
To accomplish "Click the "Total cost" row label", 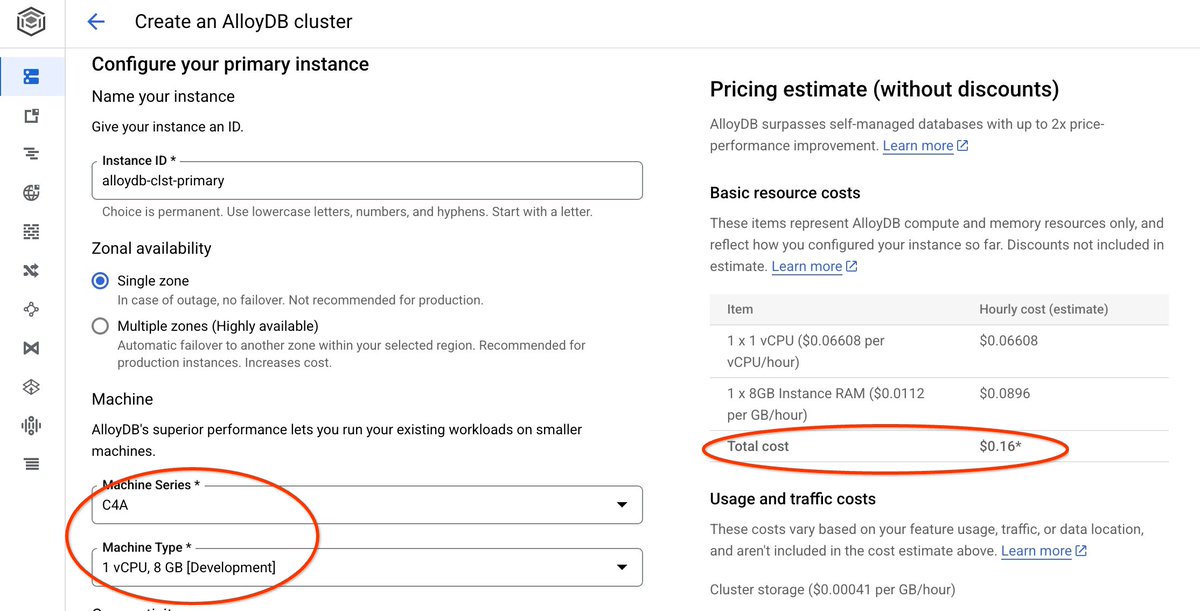I will [758, 446].
